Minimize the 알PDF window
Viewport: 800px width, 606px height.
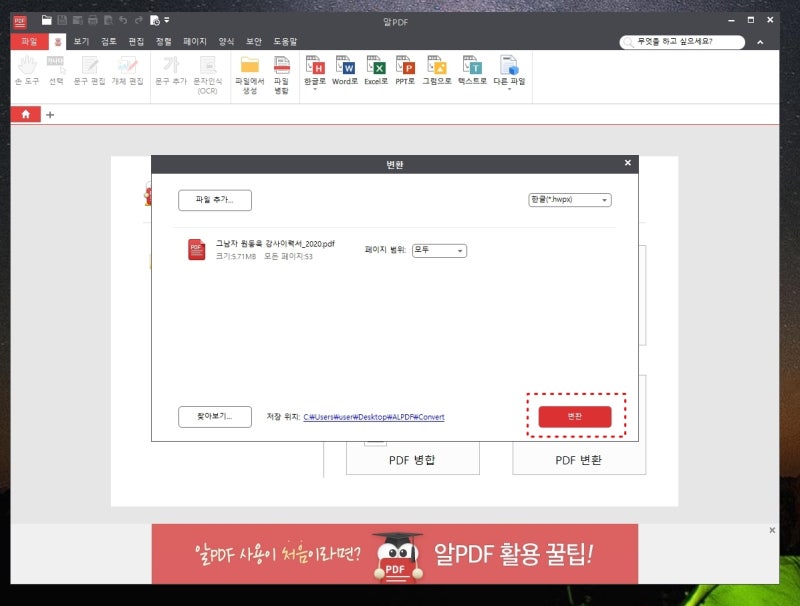(x=731, y=20)
